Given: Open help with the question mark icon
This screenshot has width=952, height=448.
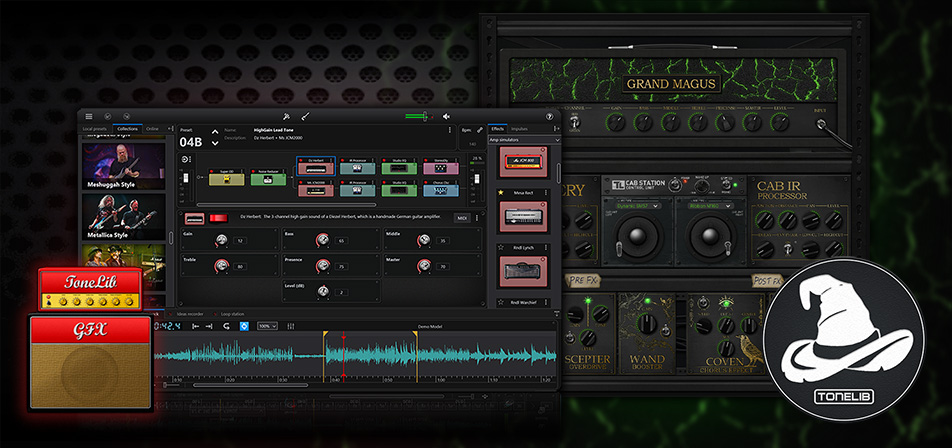Looking at the screenshot, I should (549, 117).
